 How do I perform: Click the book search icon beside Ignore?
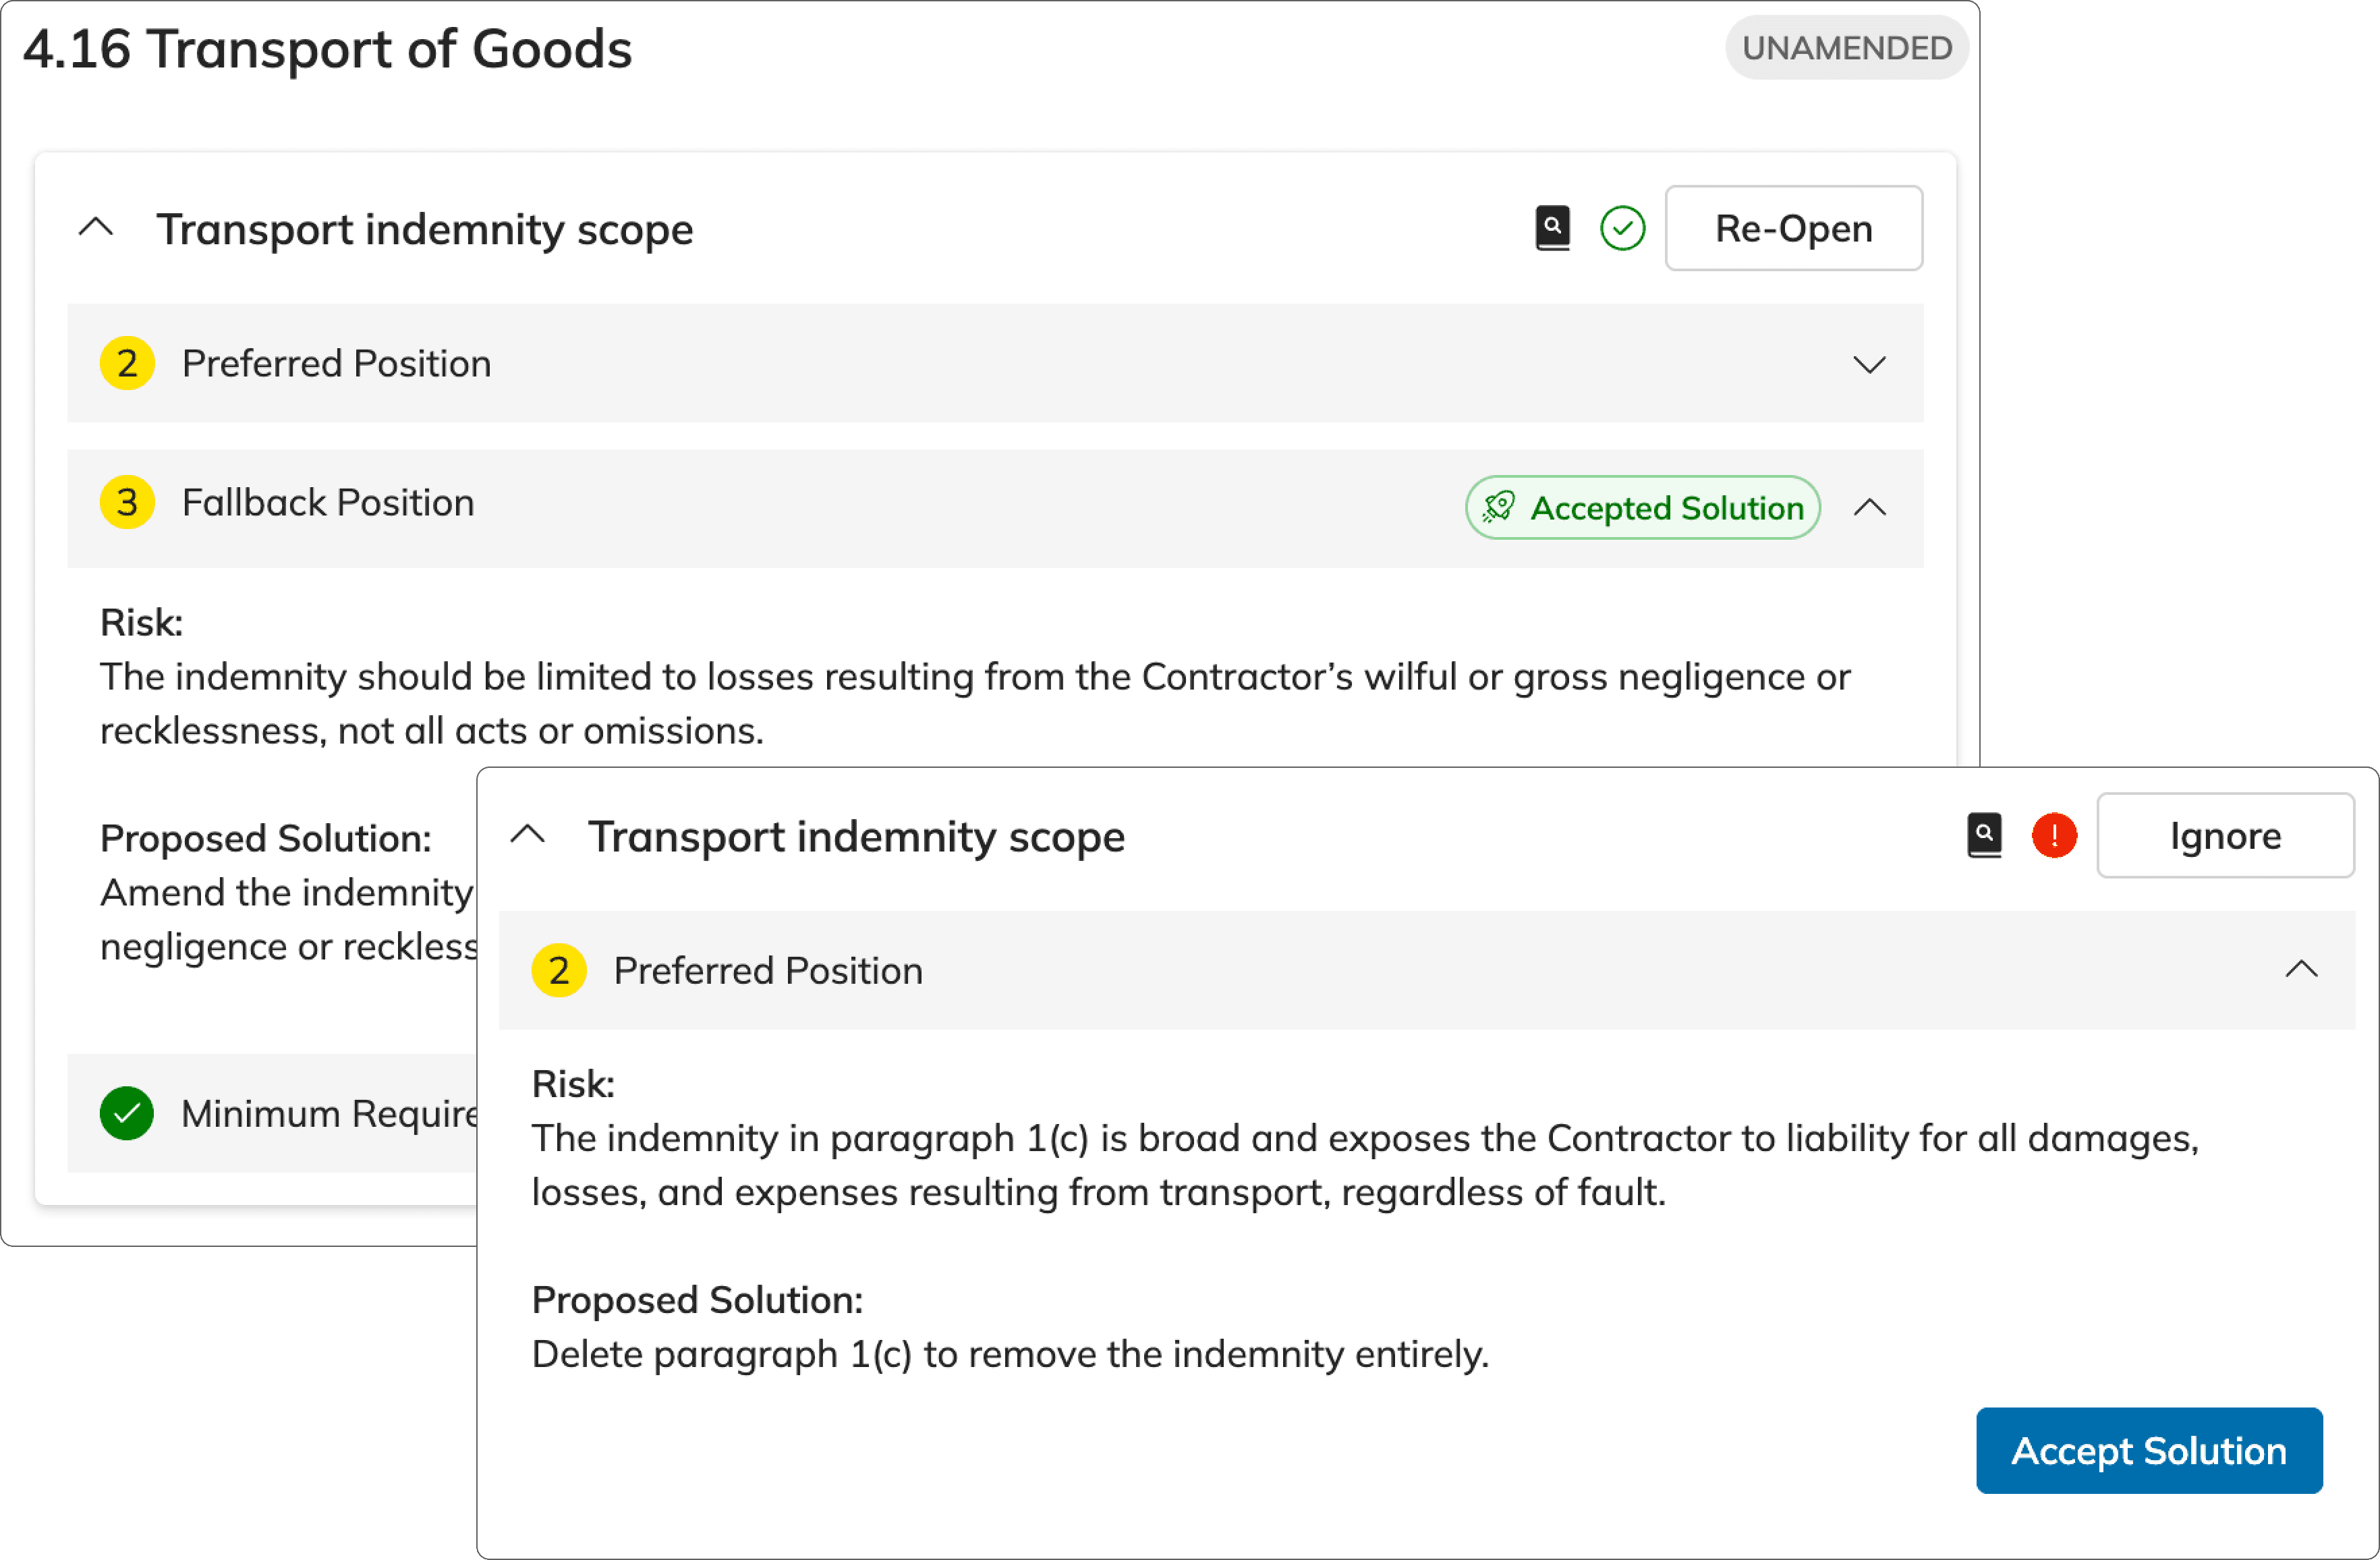1984,835
